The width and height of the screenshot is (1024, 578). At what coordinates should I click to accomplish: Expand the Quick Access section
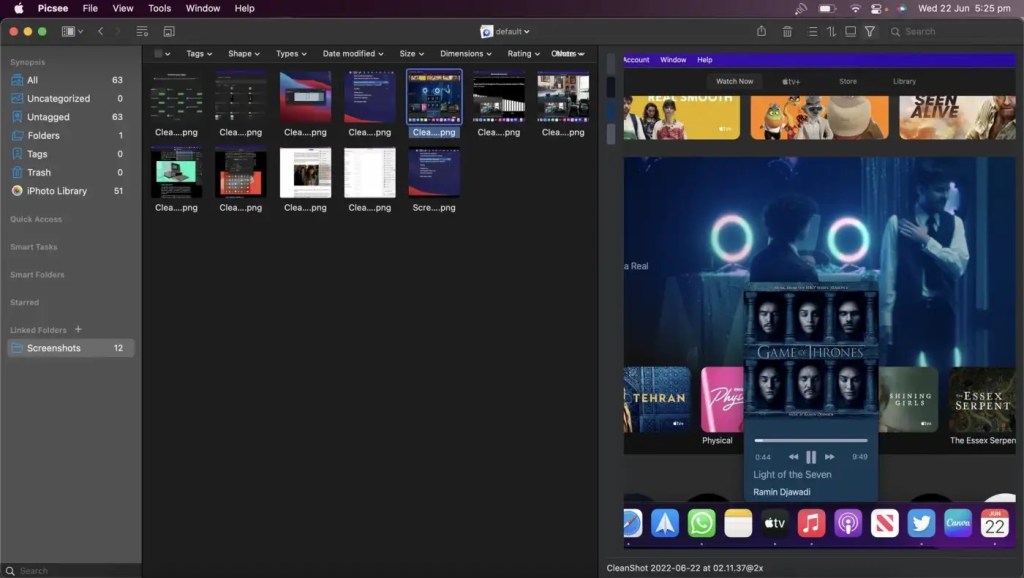tap(36, 219)
